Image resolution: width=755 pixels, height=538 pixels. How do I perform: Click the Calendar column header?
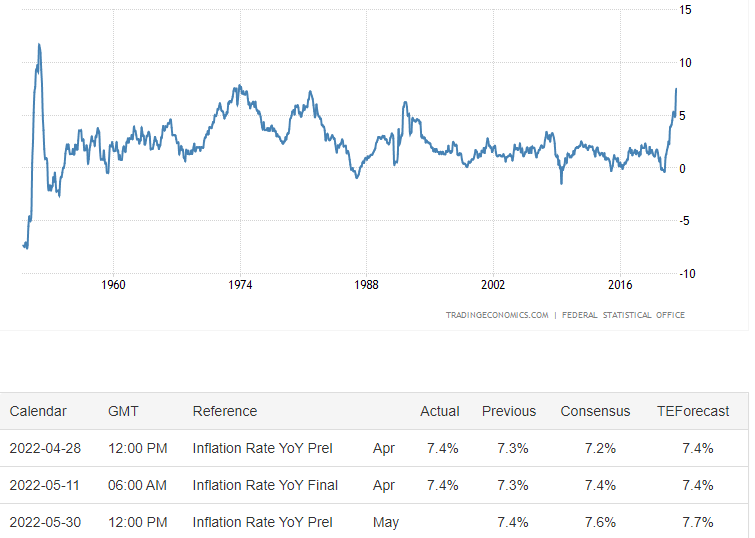point(38,411)
